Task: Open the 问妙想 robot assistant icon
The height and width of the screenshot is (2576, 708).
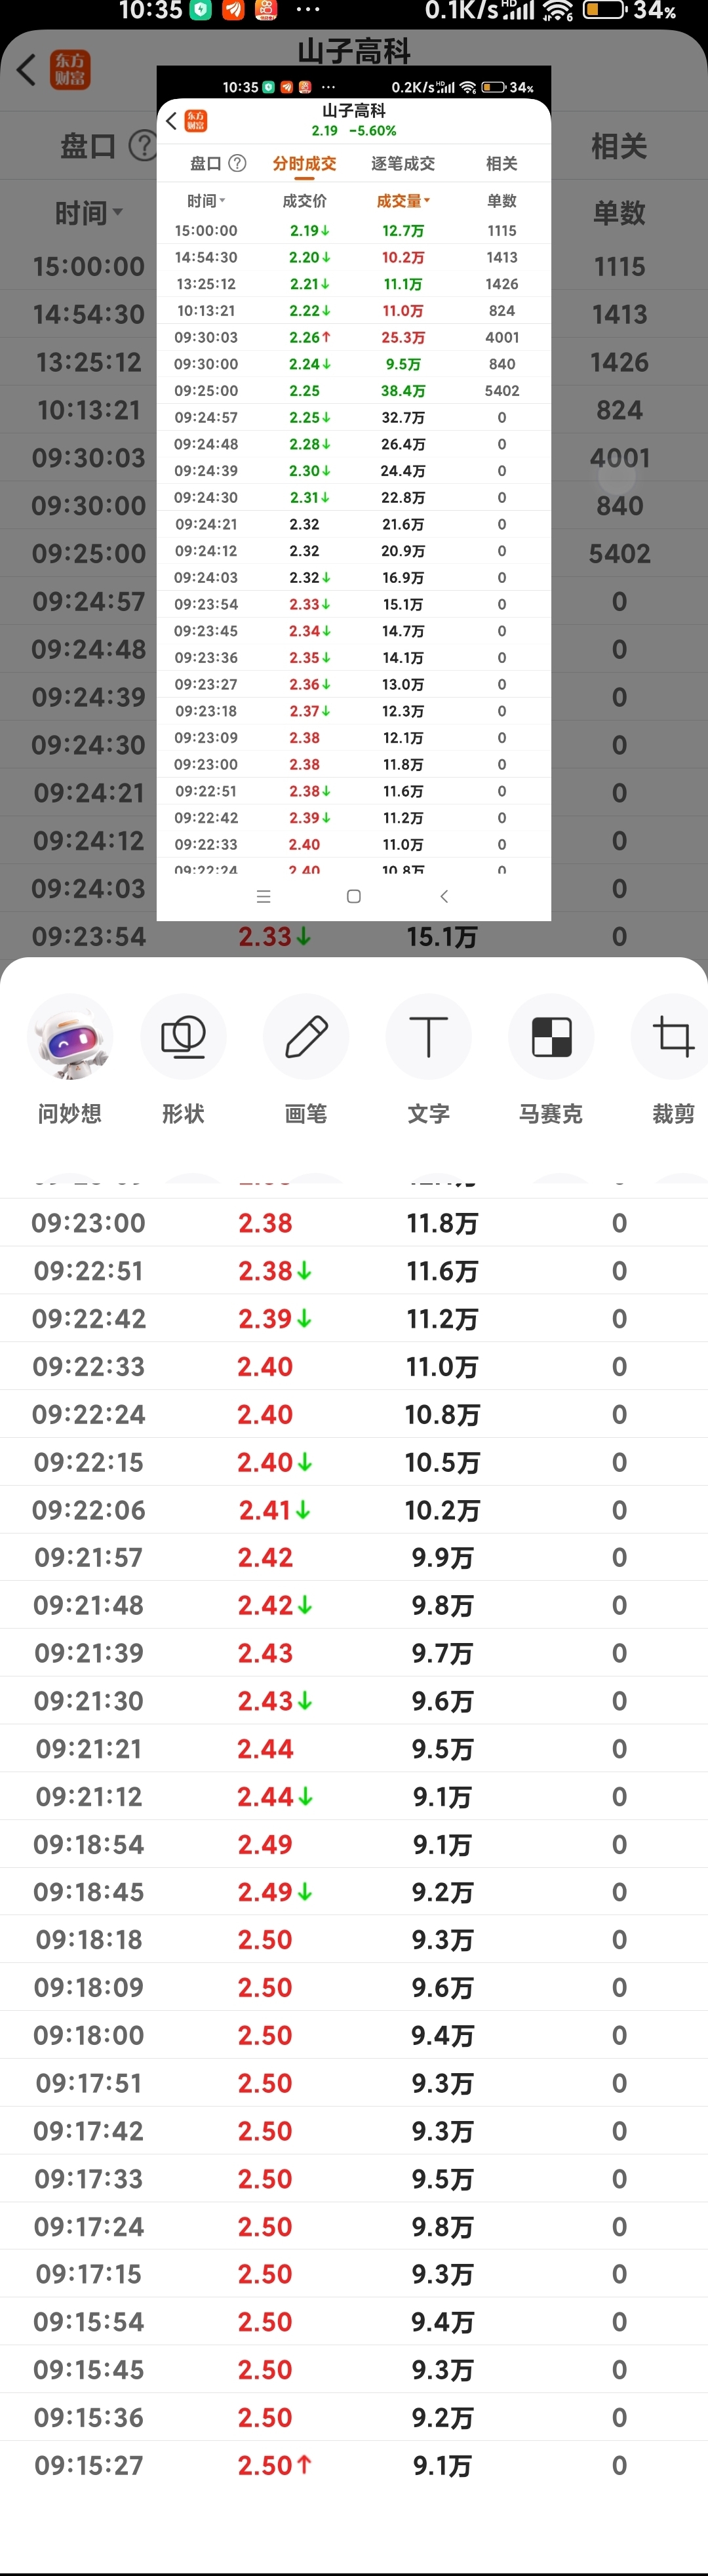Action: 70,1037
